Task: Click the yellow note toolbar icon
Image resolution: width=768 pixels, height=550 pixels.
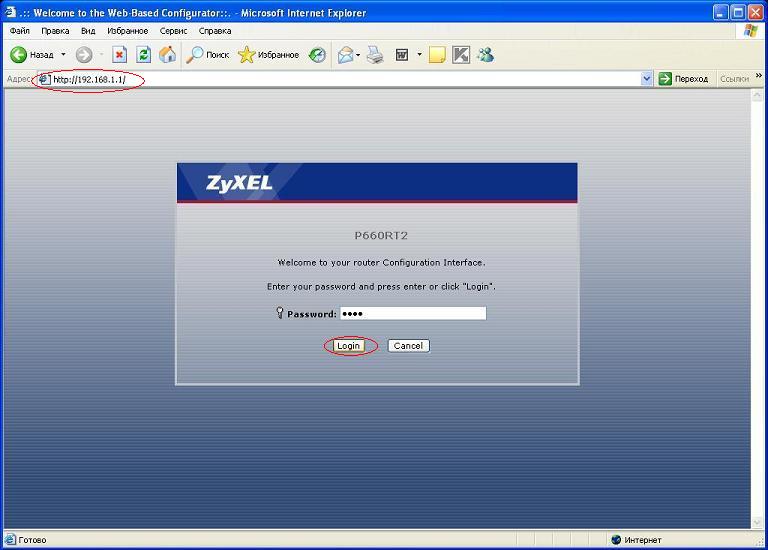Action: 437,54
